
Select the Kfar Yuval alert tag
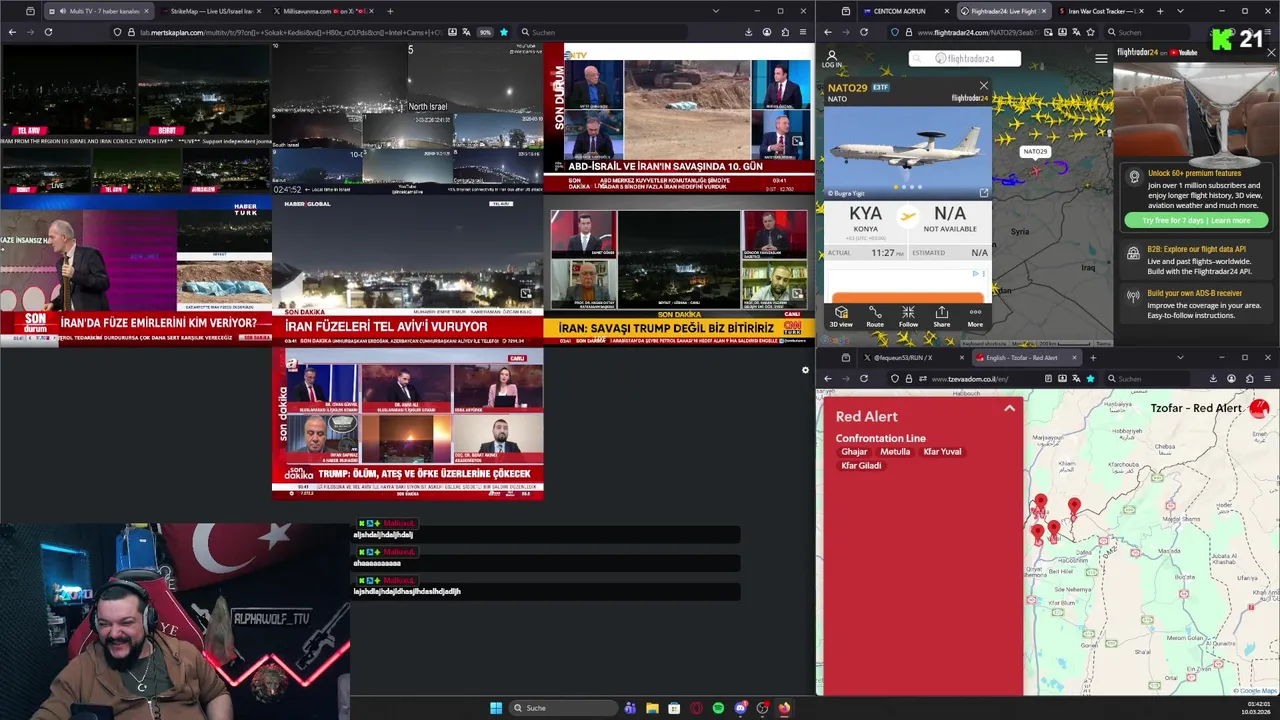942,452
